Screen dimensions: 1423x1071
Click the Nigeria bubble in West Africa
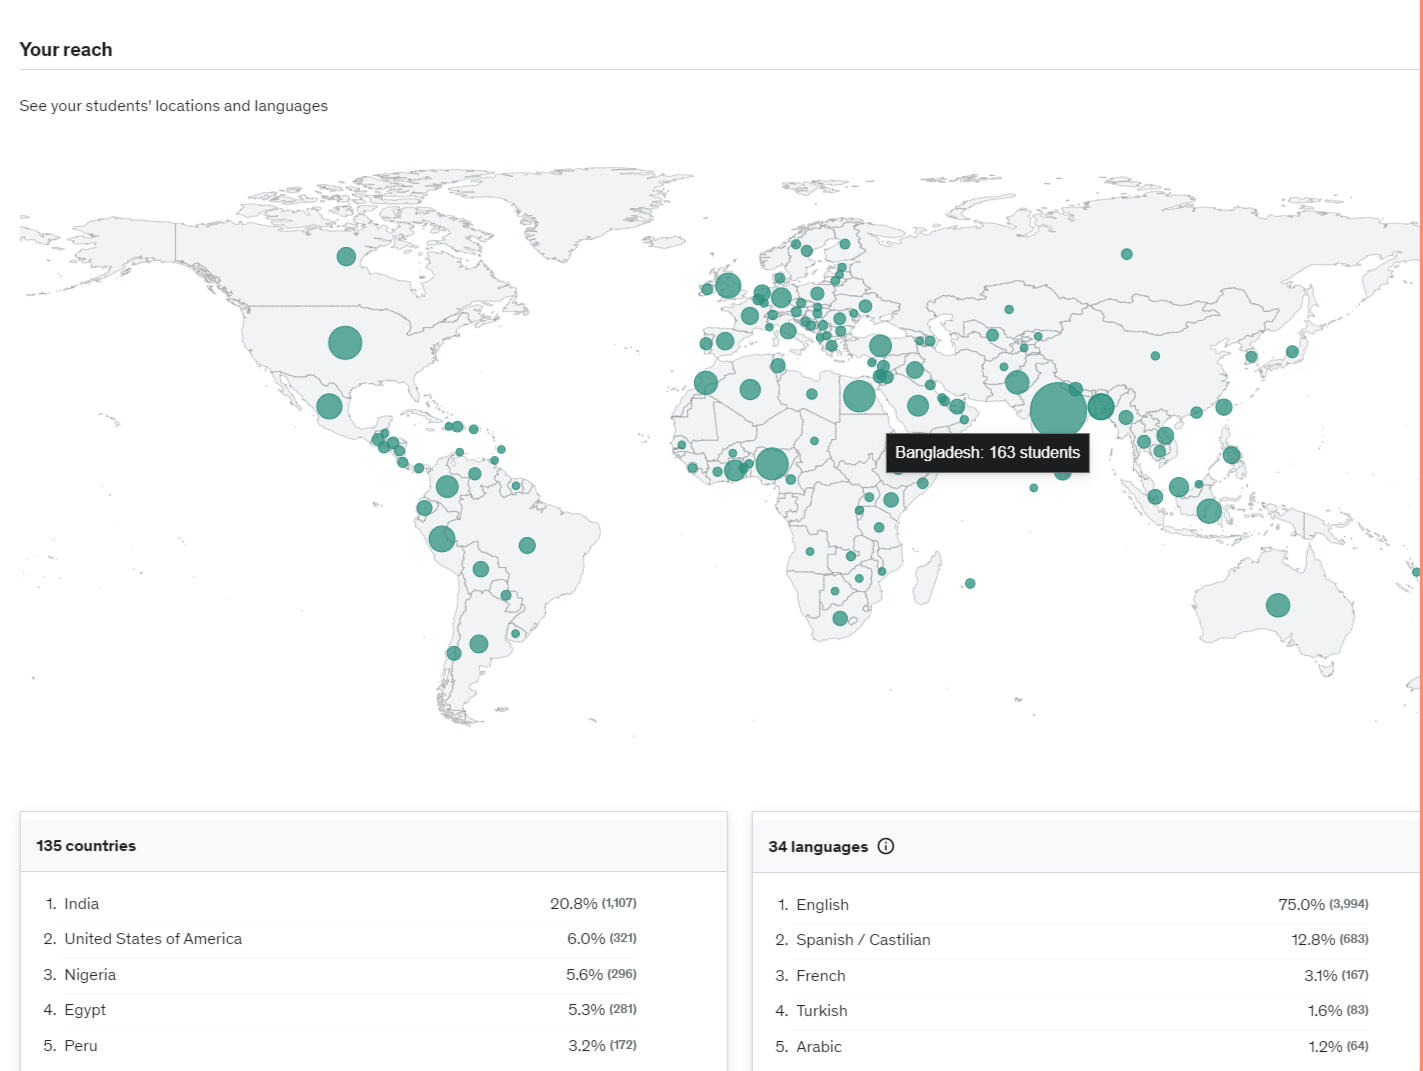[x=771, y=463]
